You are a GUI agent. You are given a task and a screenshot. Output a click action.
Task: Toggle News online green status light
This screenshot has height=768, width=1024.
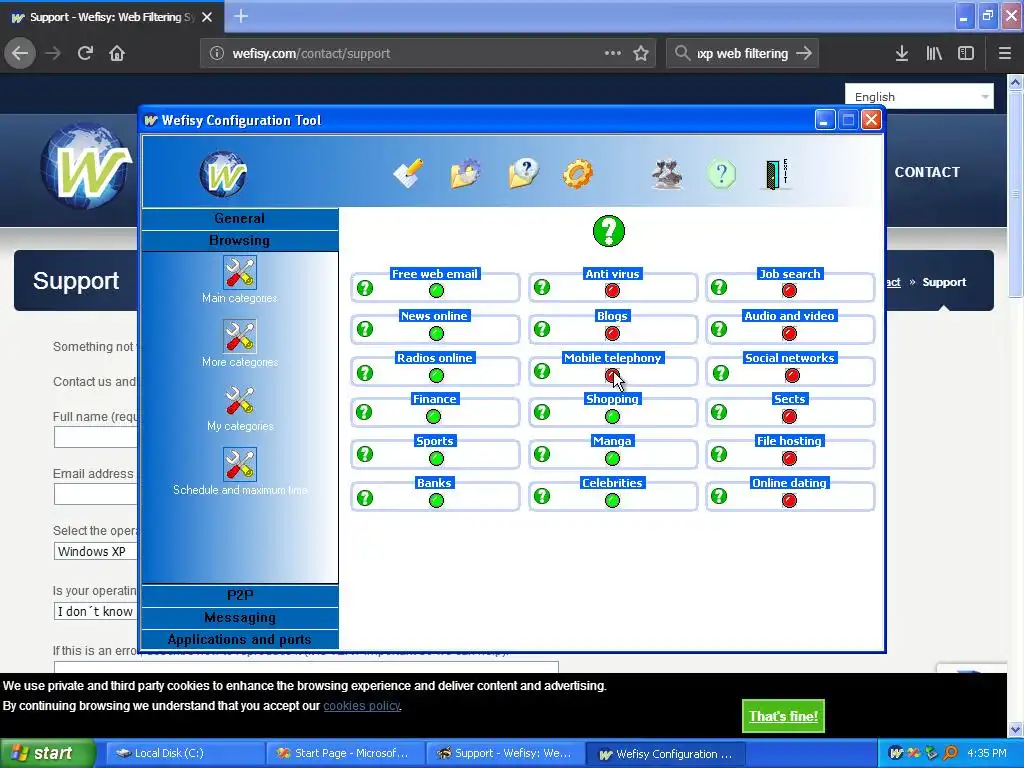(x=436, y=334)
